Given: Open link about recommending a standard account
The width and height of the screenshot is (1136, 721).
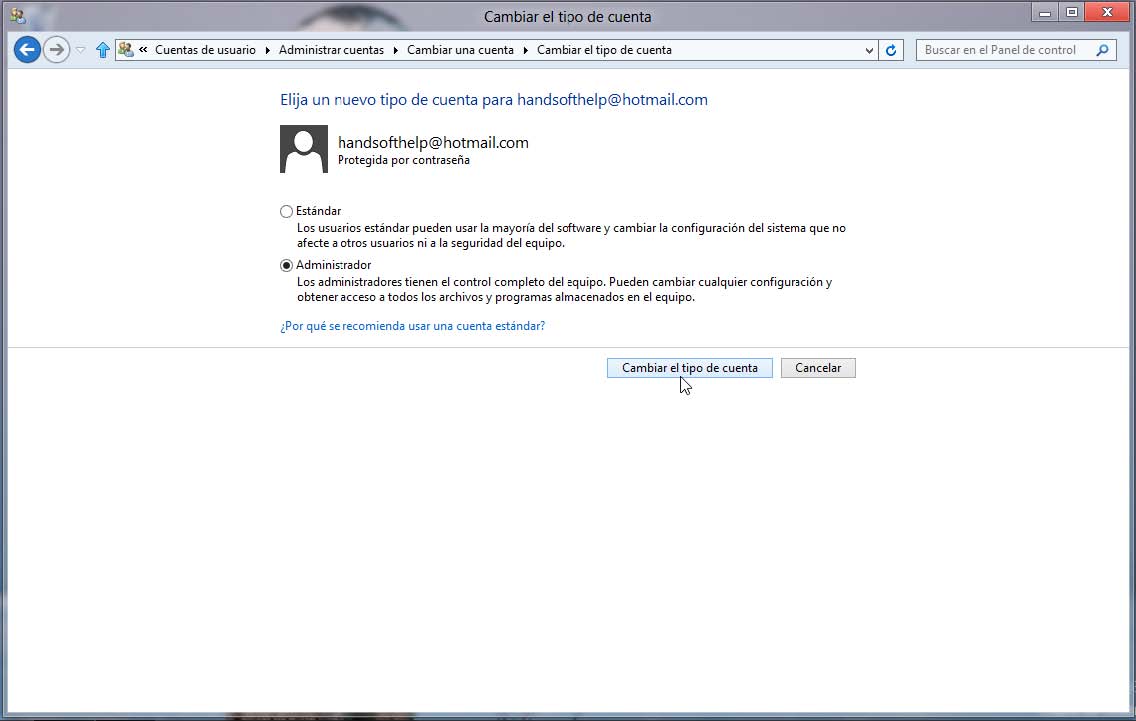Looking at the screenshot, I should (412, 326).
